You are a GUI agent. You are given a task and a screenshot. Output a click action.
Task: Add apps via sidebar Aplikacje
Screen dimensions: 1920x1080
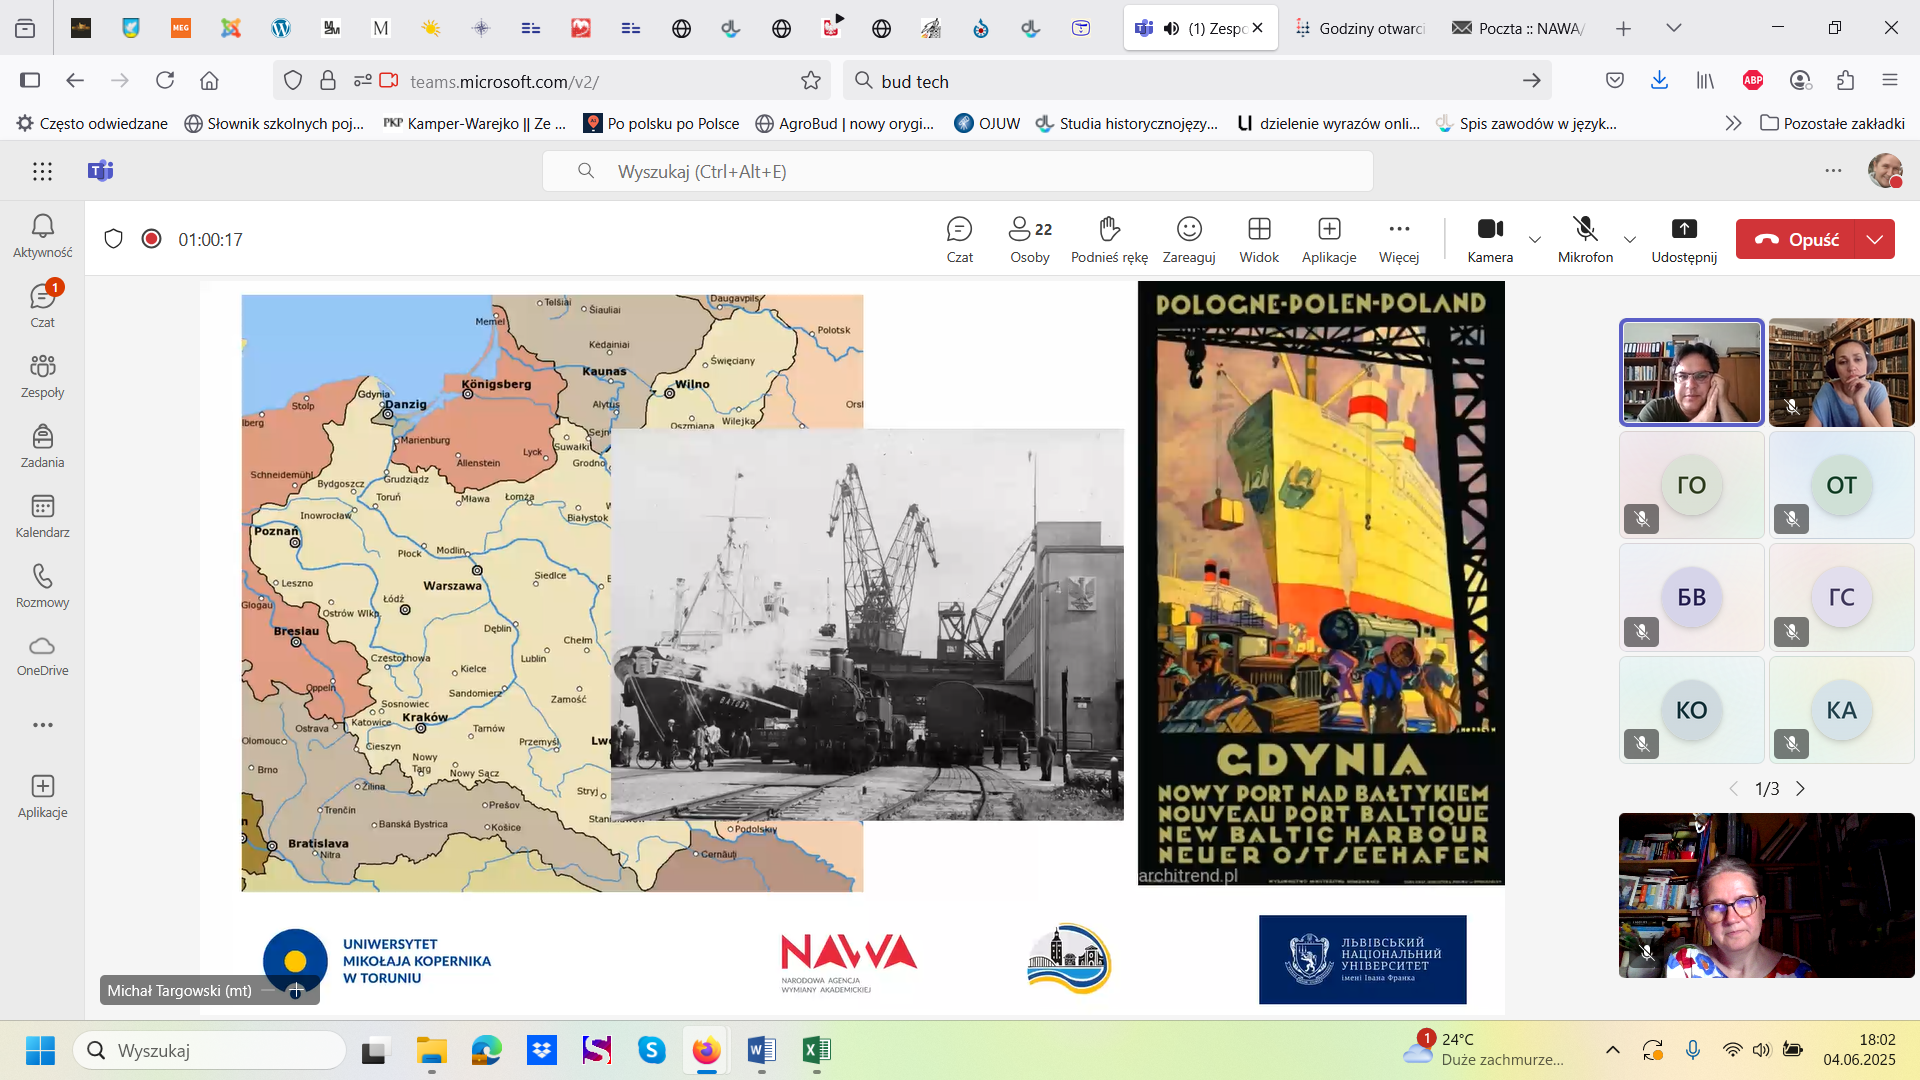click(x=42, y=796)
